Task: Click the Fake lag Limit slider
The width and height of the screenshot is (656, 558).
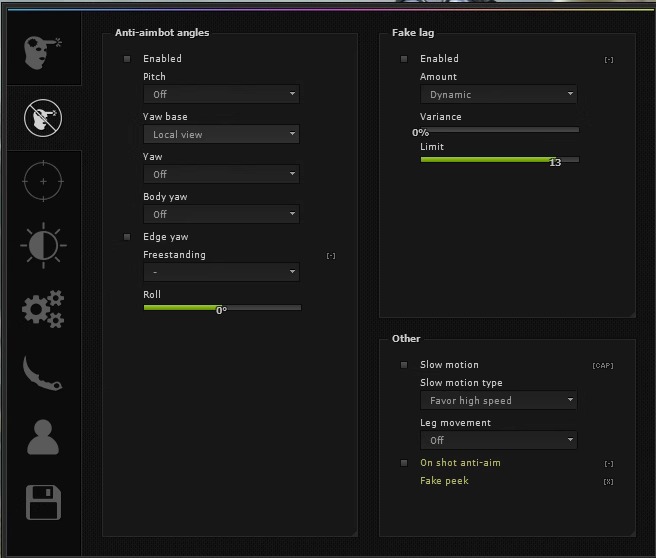Action: (x=499, y=159)
